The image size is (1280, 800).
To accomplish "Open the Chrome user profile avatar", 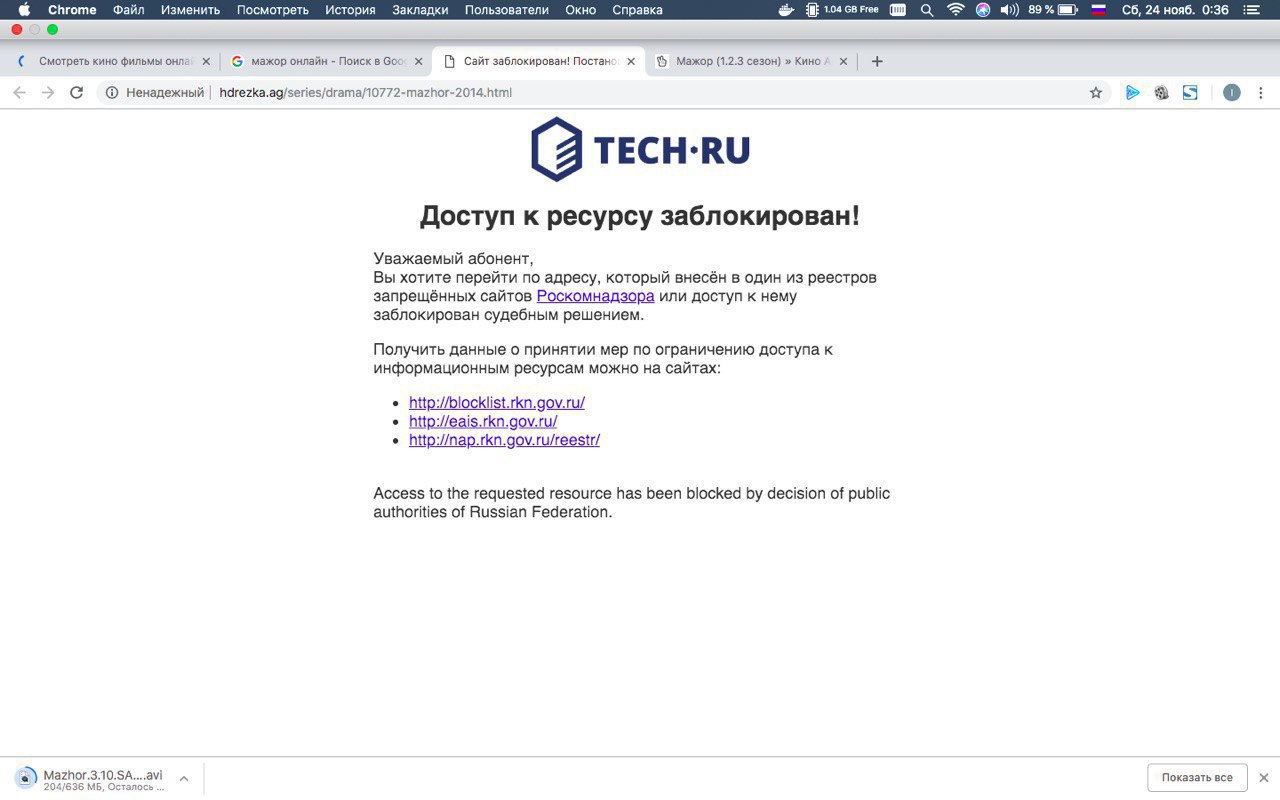I will (x=1231, y=92).
